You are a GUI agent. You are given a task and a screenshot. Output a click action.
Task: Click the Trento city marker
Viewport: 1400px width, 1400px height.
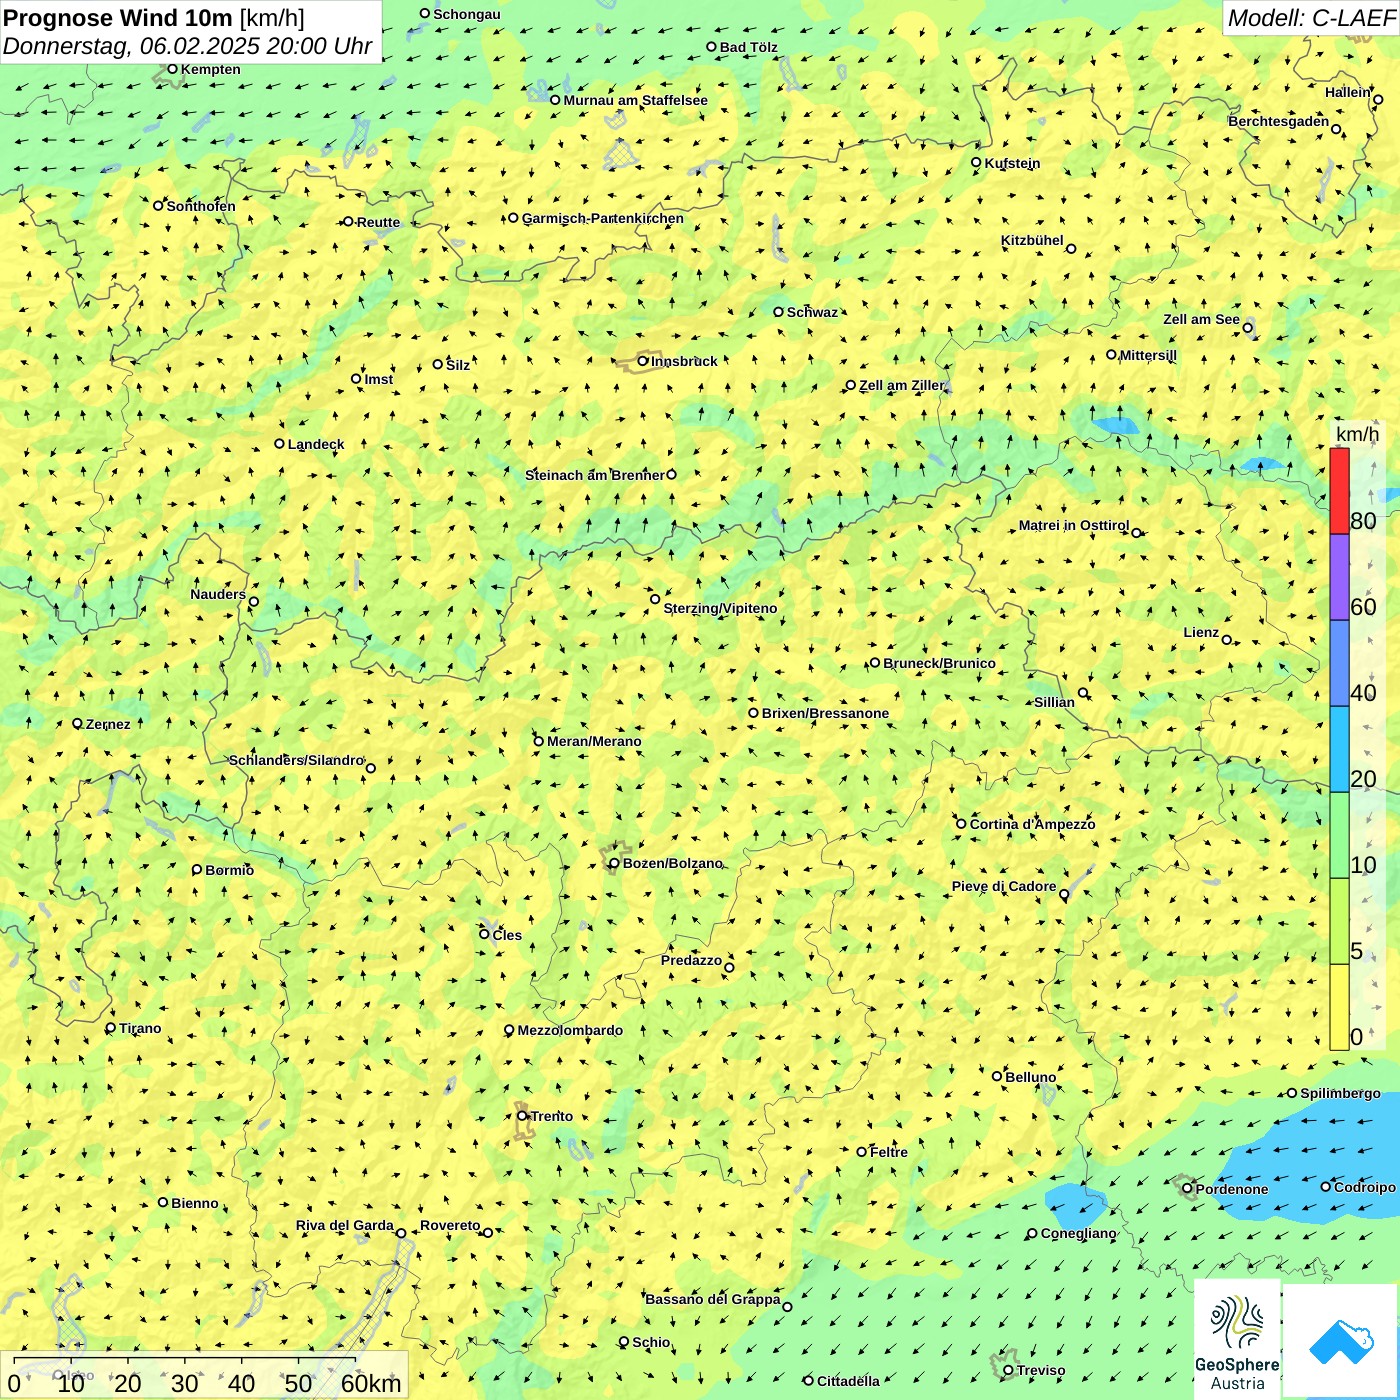click(522, 1116)
